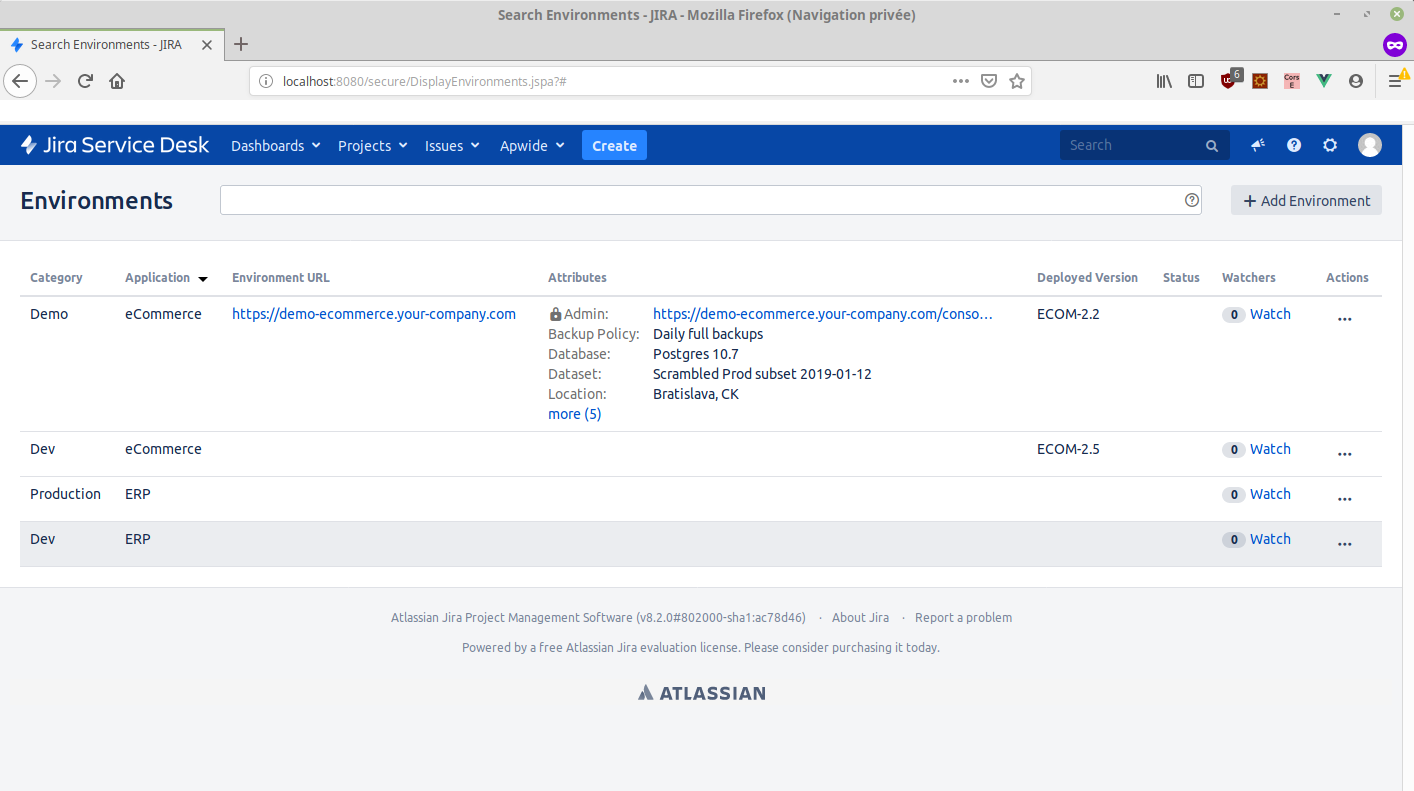Click the Firefox home icon
1414x791 pixels.
coord(117,82)
